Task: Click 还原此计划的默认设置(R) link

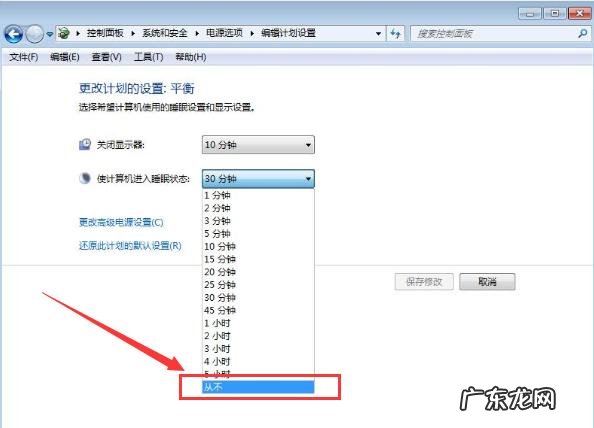Action: point(130,246)
